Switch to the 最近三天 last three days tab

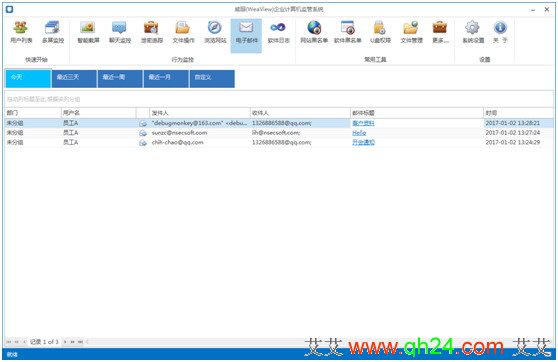(x=74, y=79)
